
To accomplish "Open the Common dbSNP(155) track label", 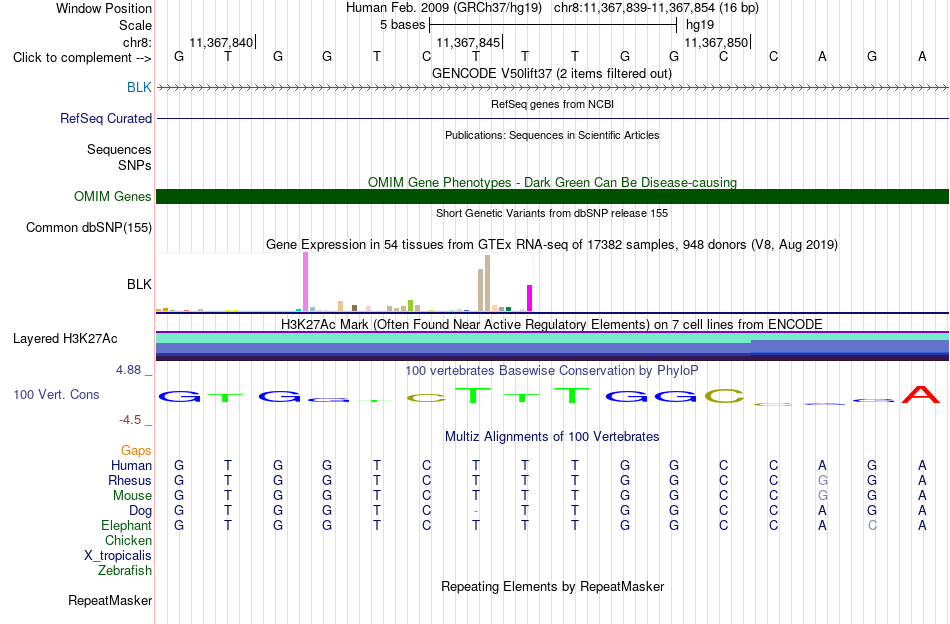I will 89,228.
